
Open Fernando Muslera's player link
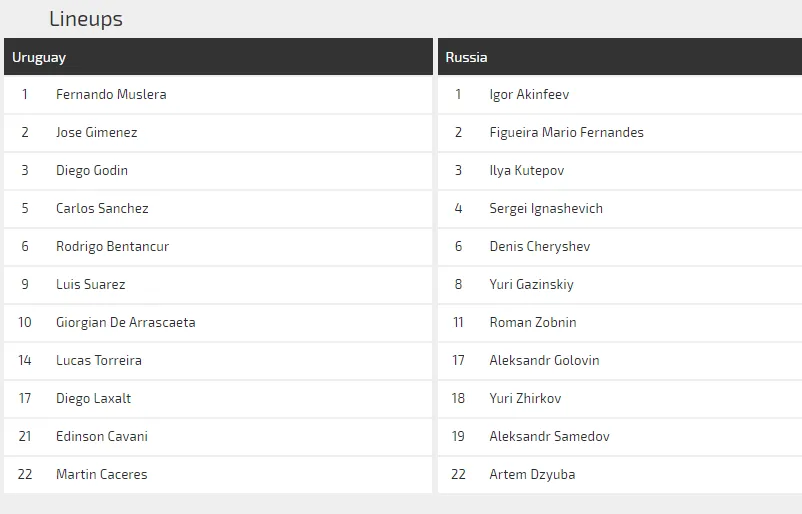click(x=111, y=94)
